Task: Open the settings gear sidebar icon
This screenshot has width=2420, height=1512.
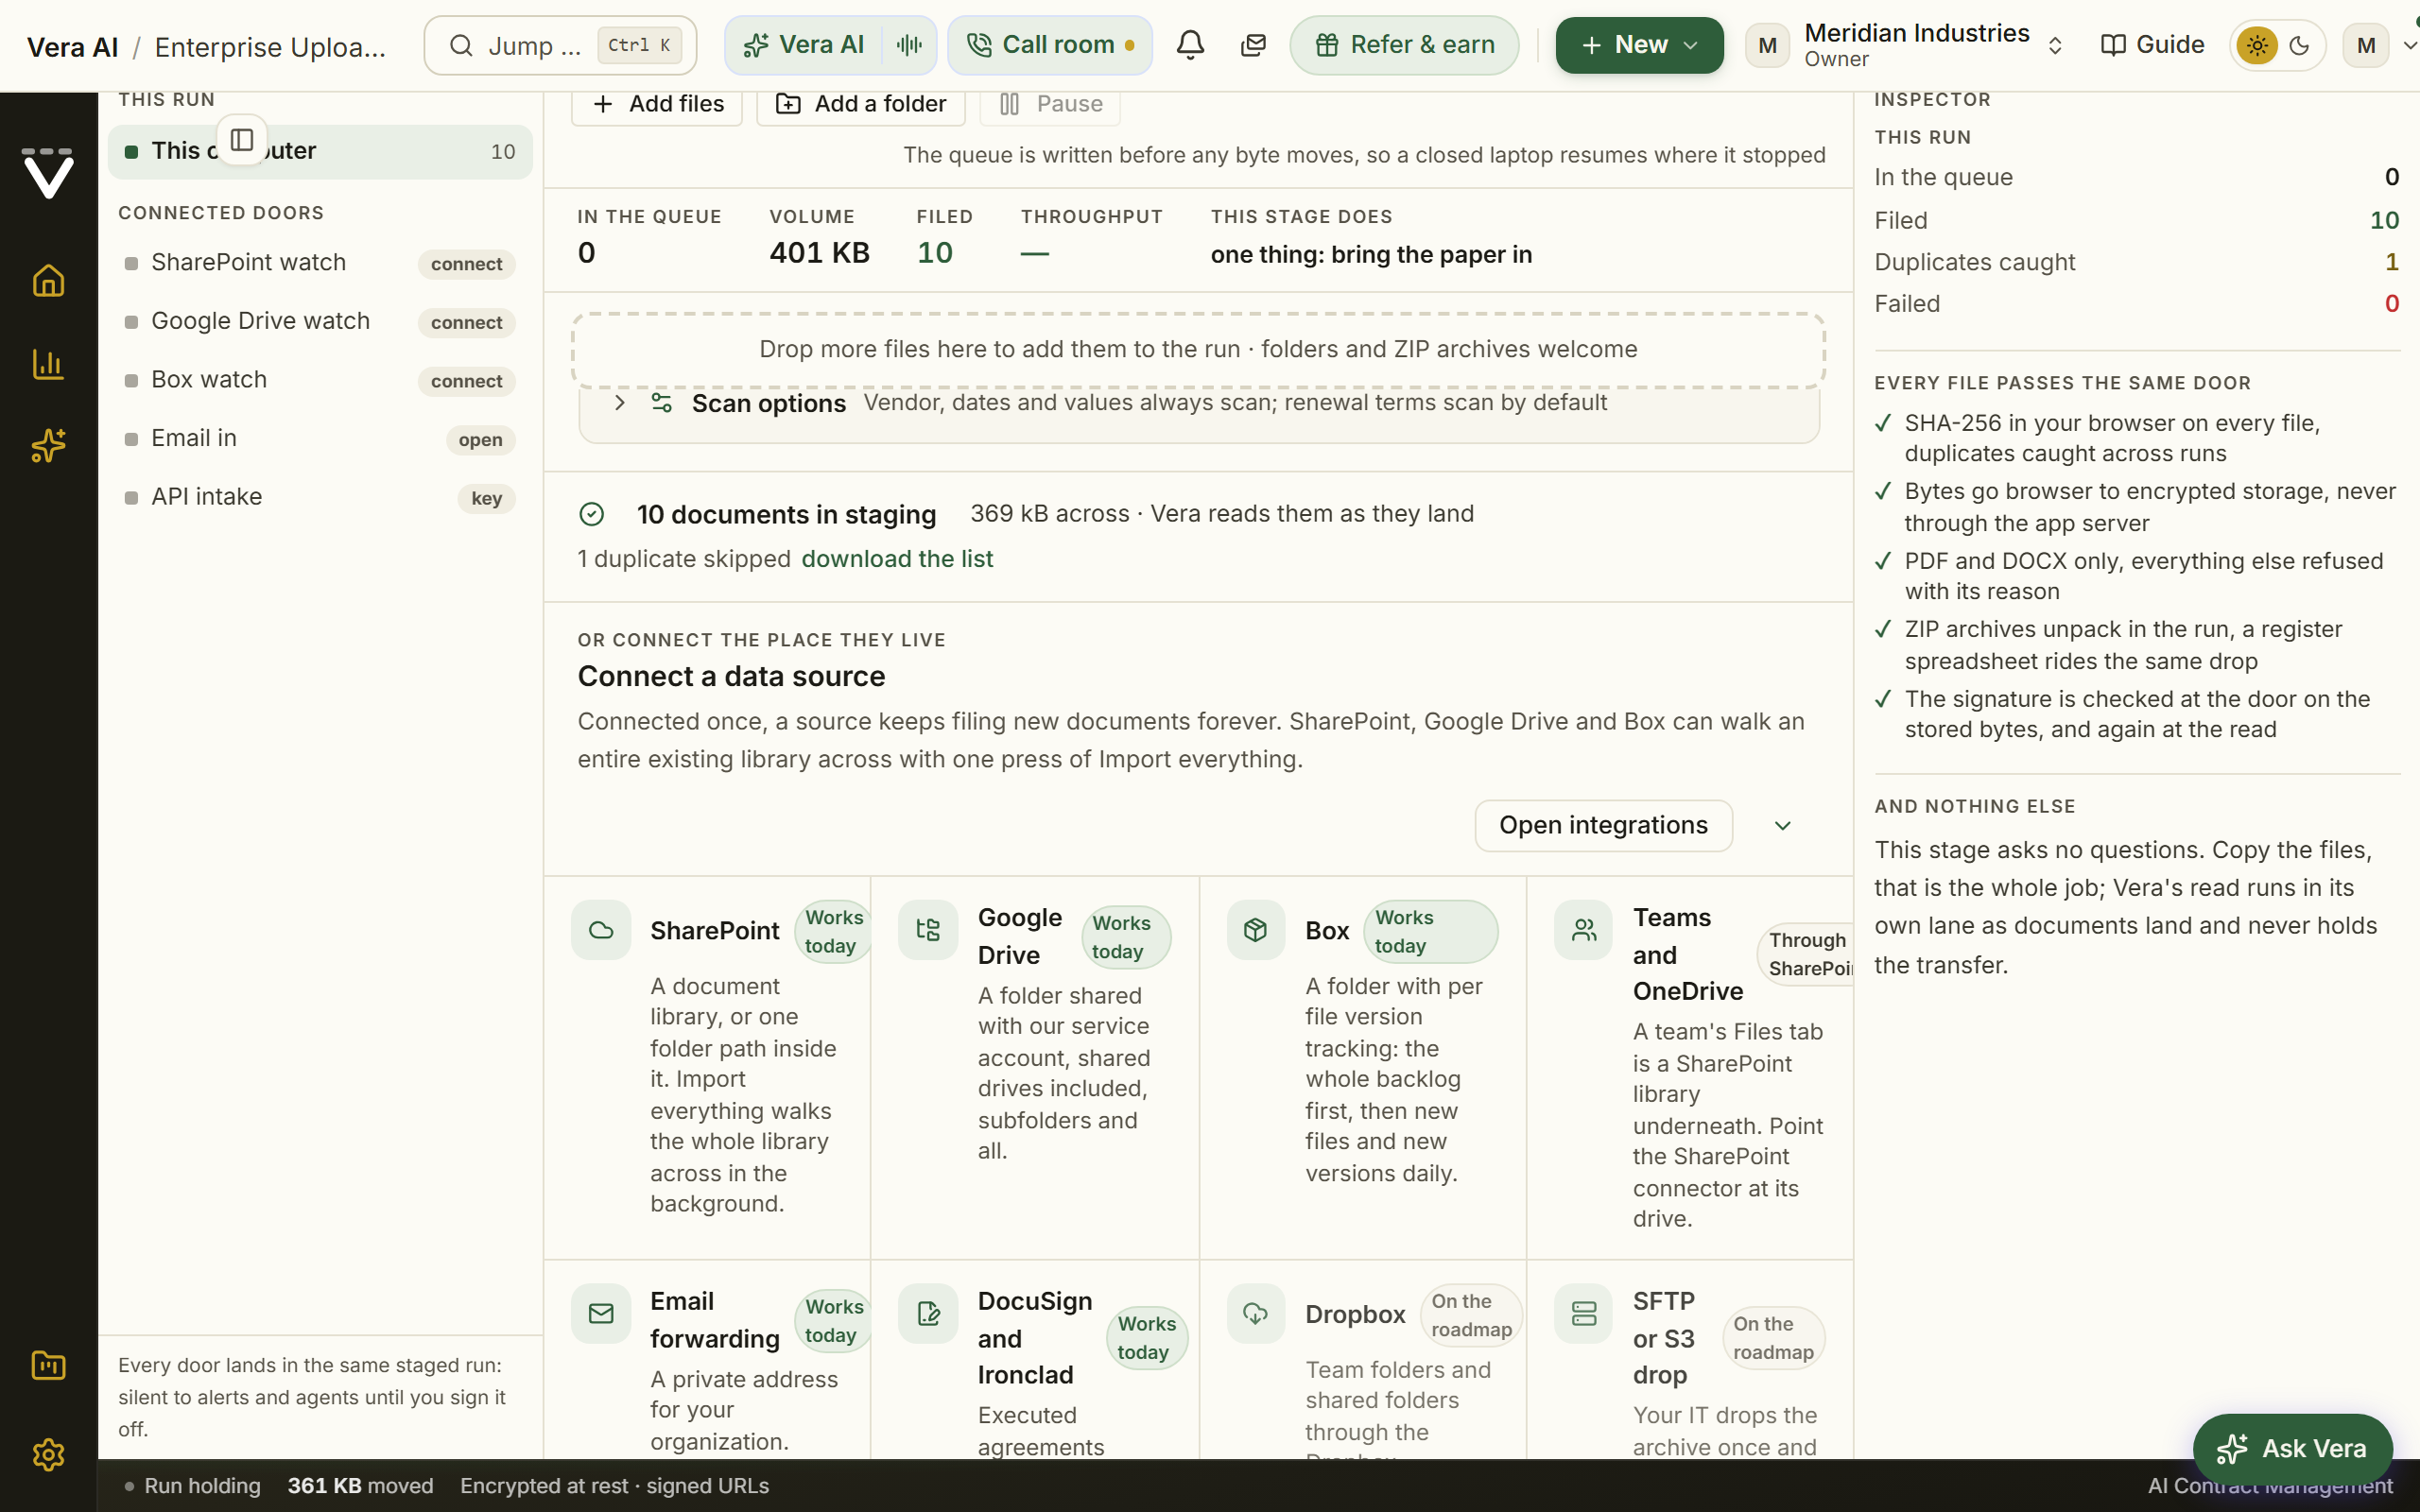Action: [48, 1454]
